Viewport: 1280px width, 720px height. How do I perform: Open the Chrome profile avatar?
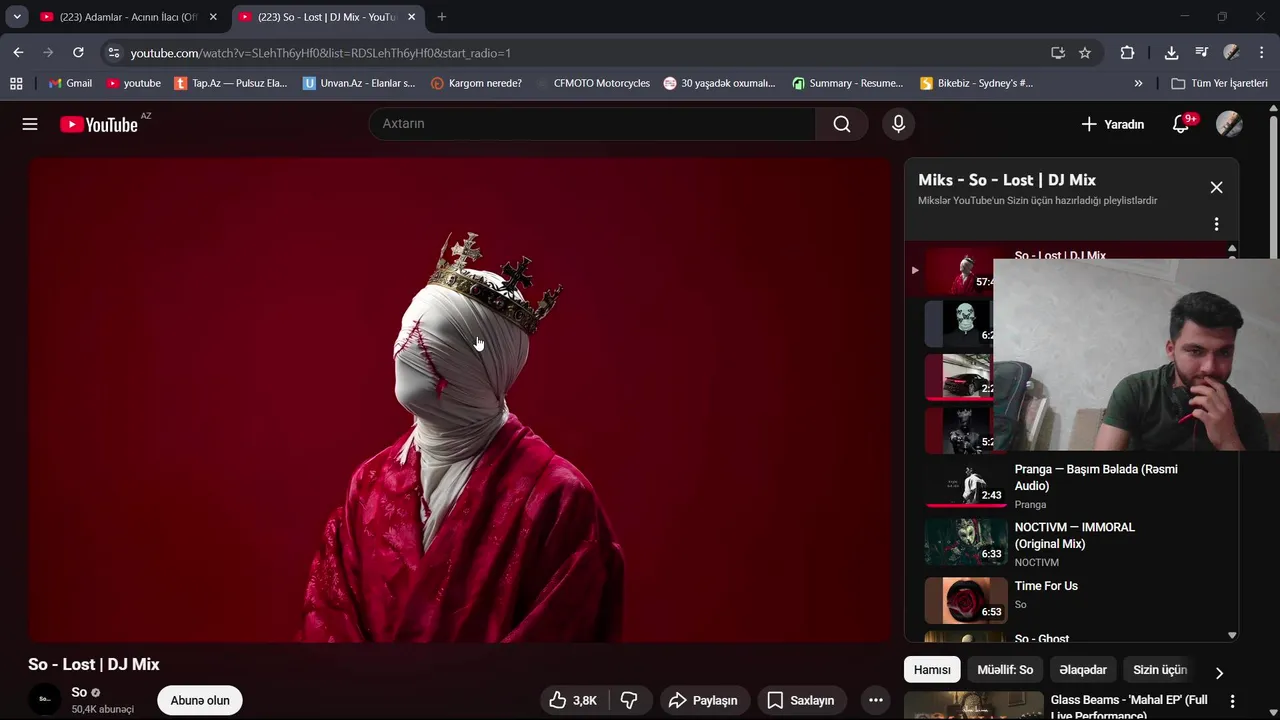pyautogui.click(x=1232, y=53)
